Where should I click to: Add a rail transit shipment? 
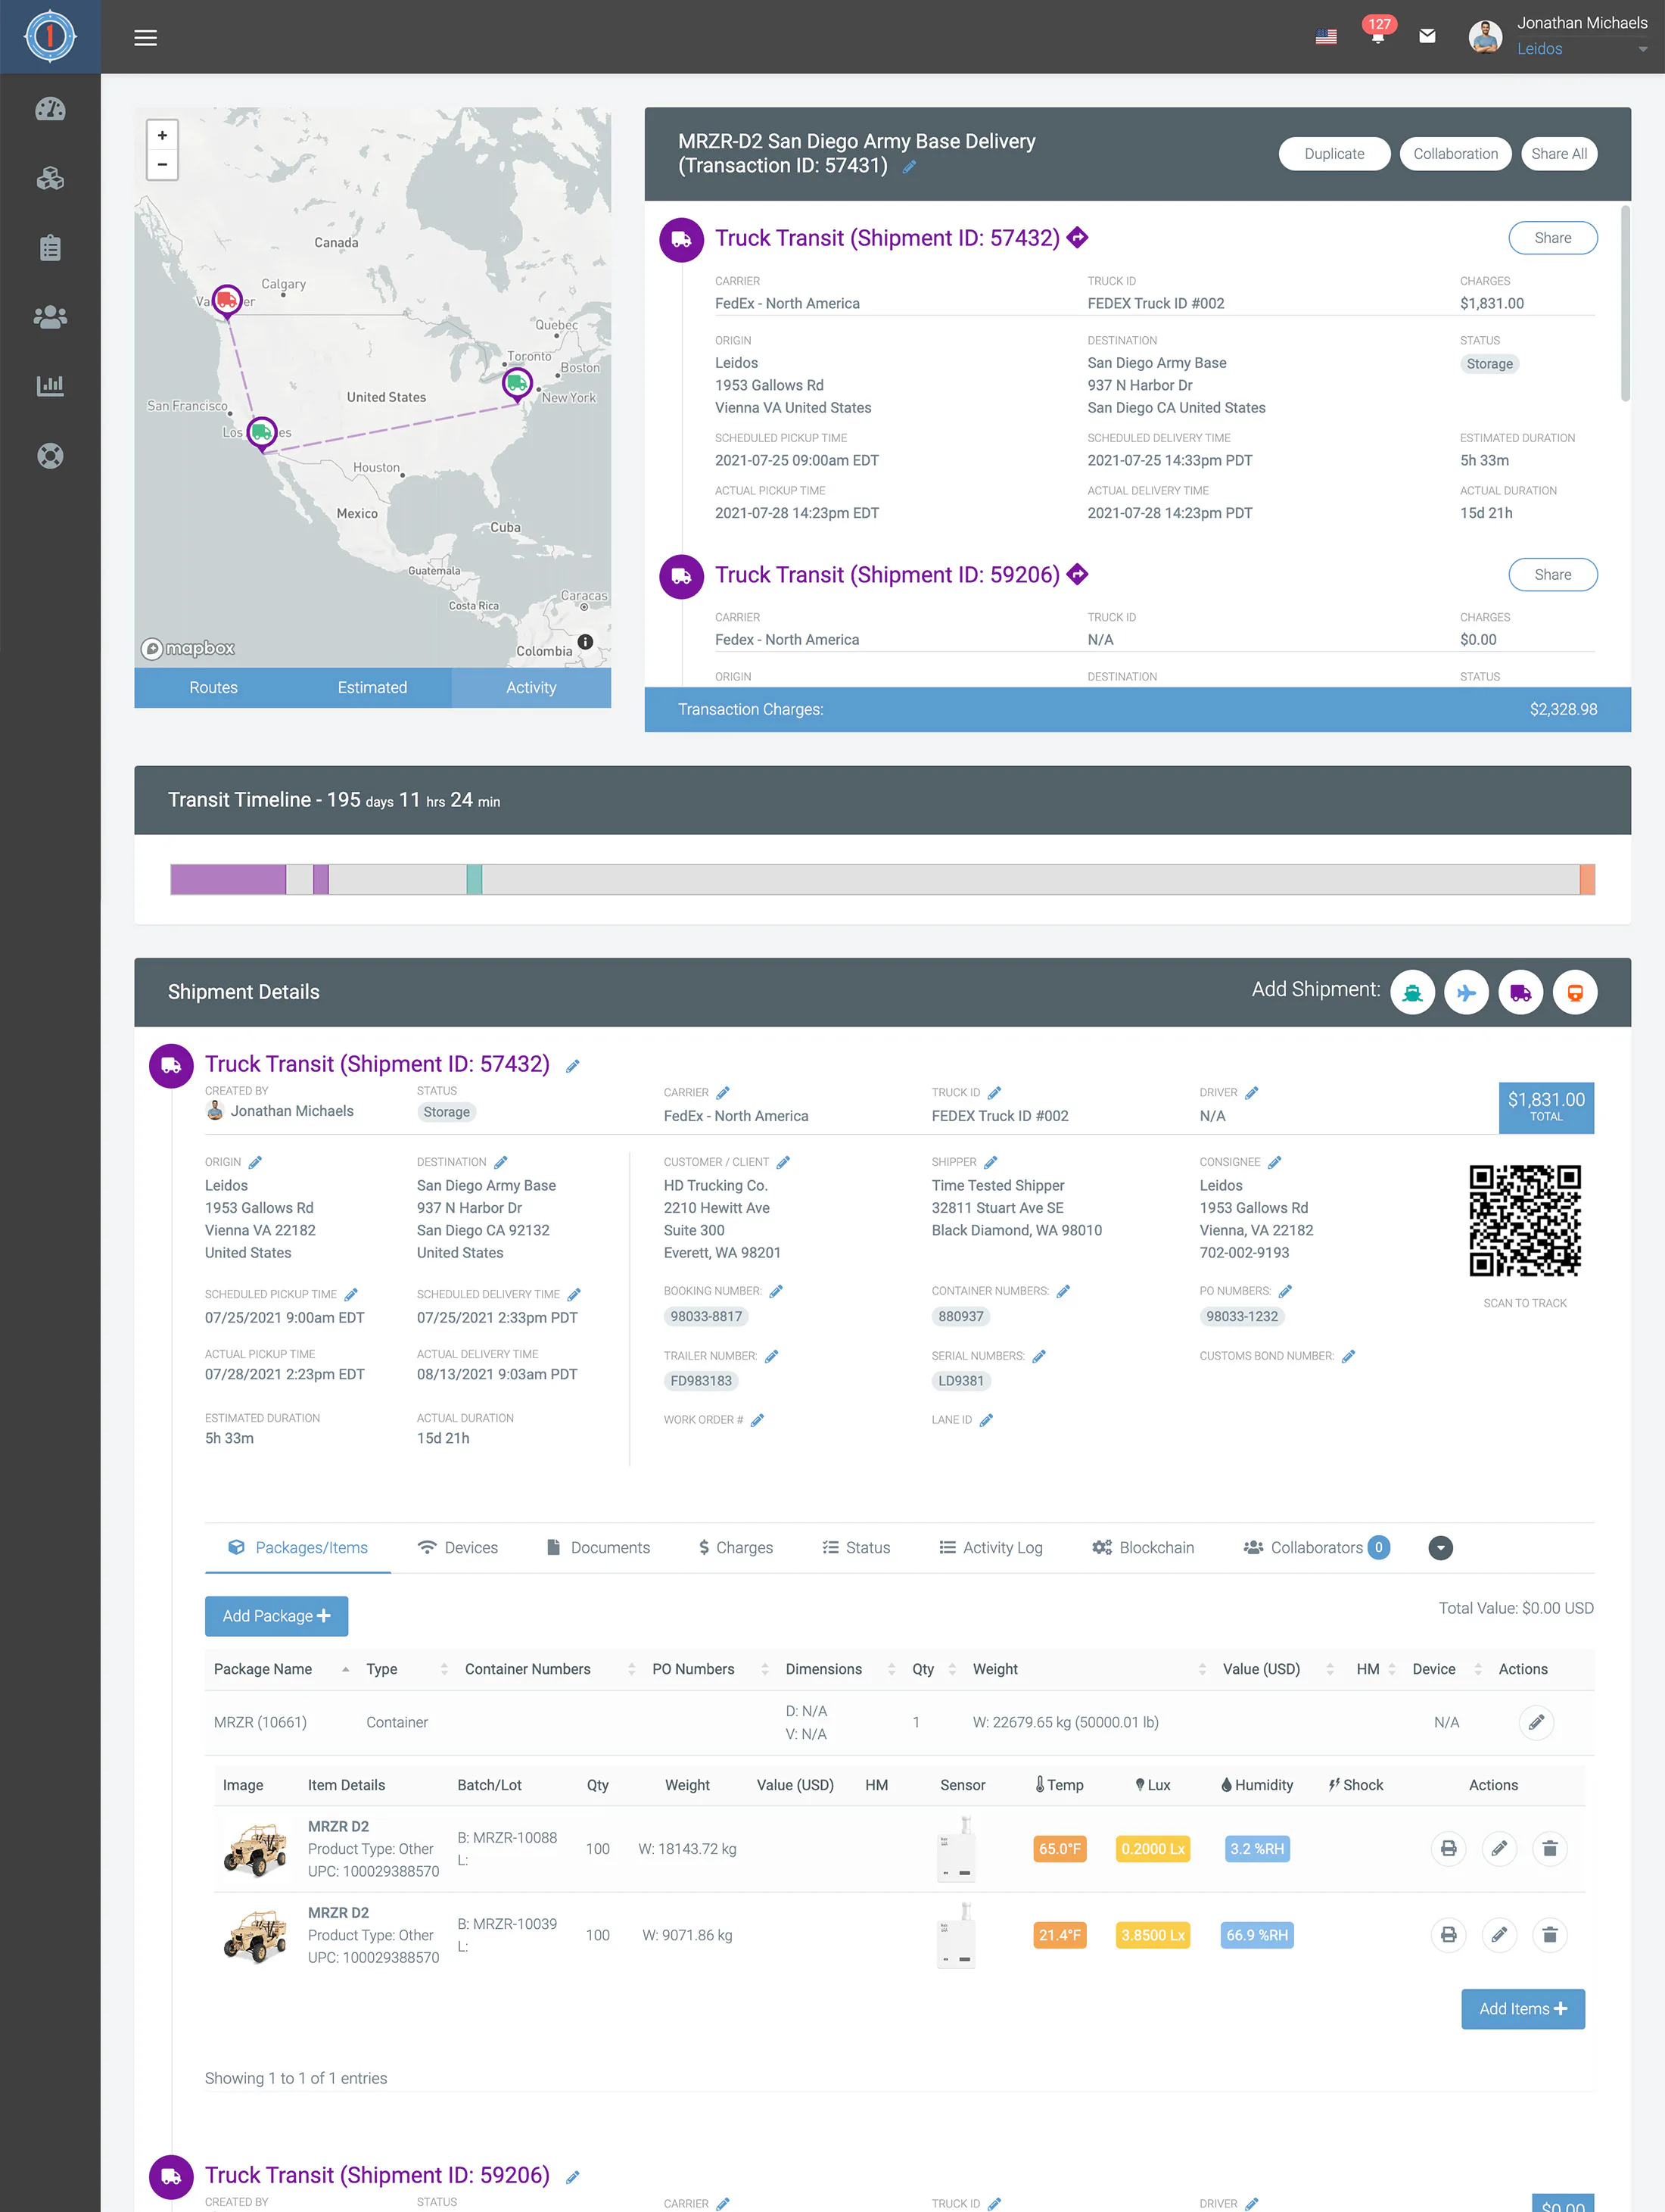[x=1575, y=993]
